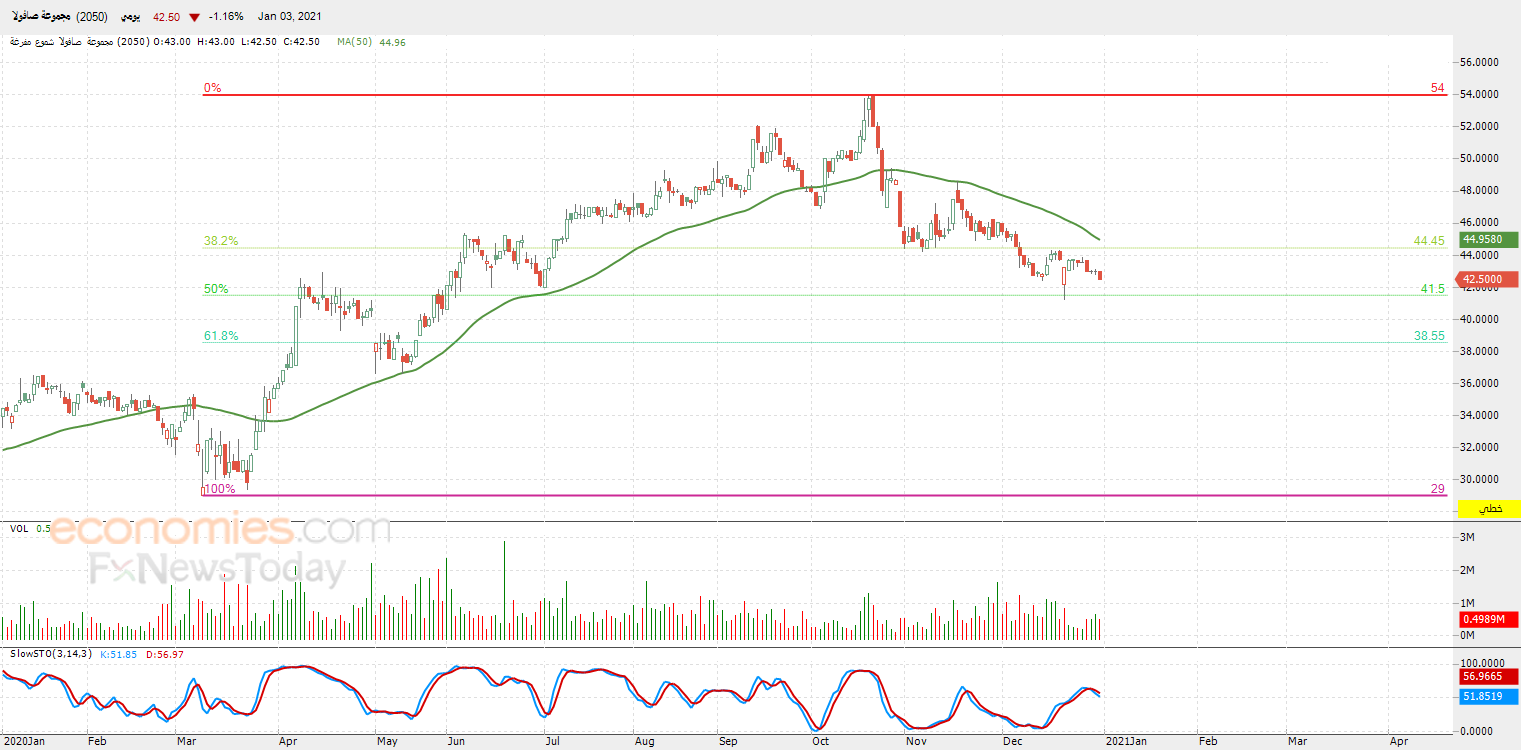This screenshot has width=1521, height=750.
Task: Select the MA(50) indicator label
Action: tap(356, 42)
